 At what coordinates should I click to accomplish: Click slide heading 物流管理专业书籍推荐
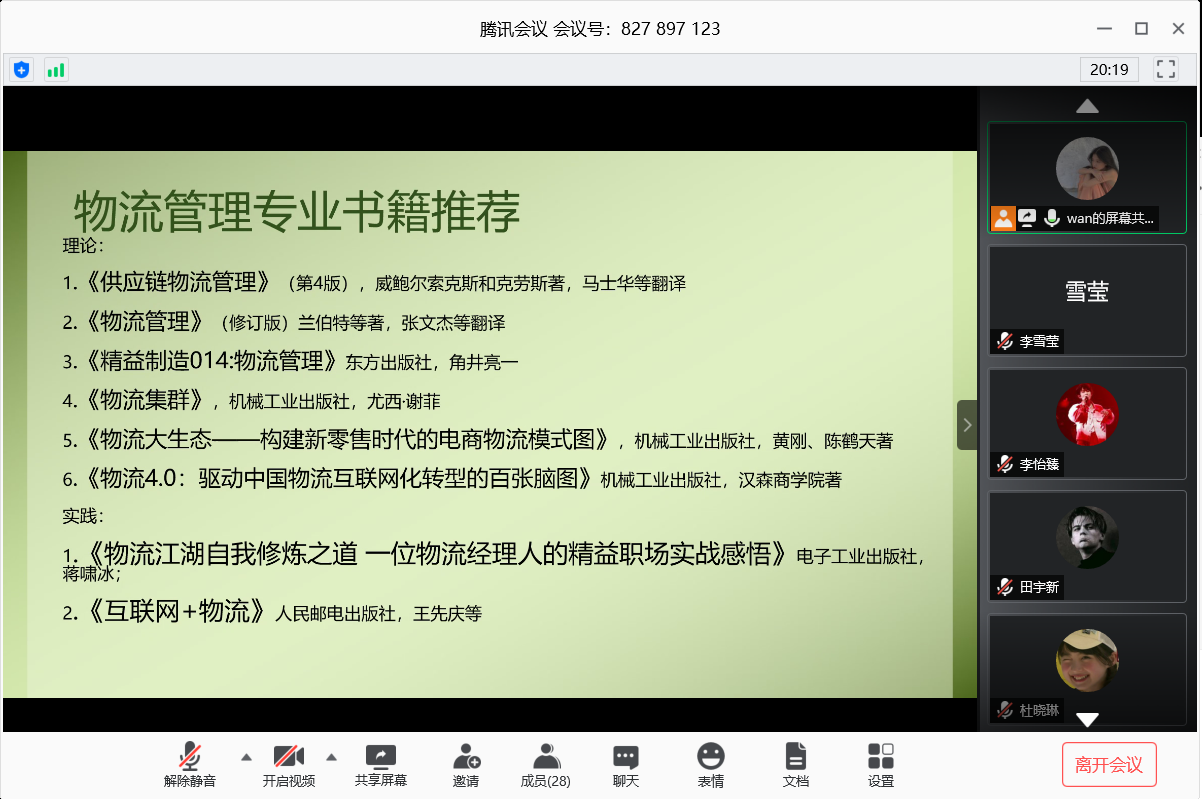tap(297, 212)
